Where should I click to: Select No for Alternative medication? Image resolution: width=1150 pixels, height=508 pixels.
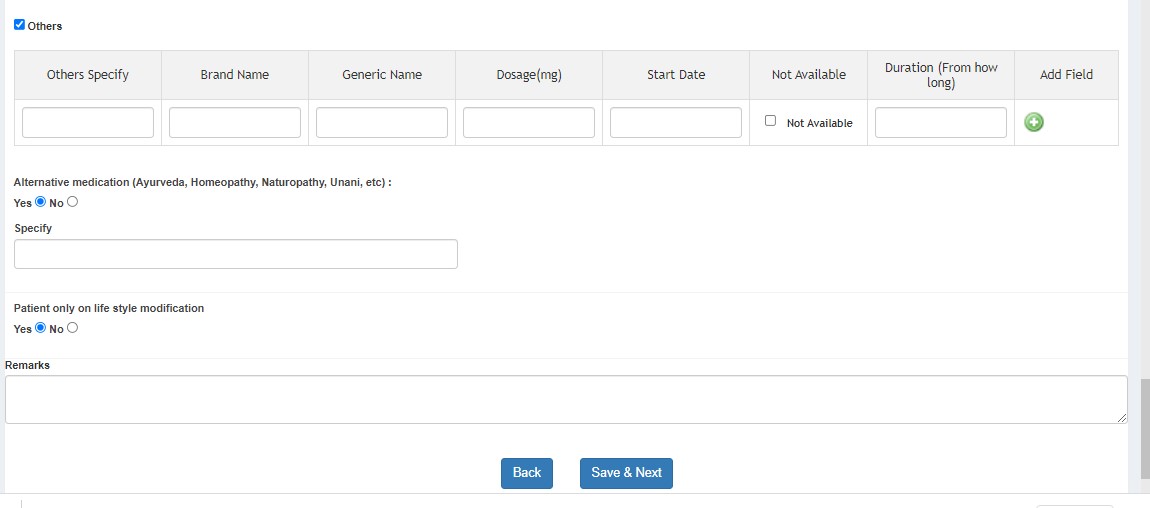(72, 202)
